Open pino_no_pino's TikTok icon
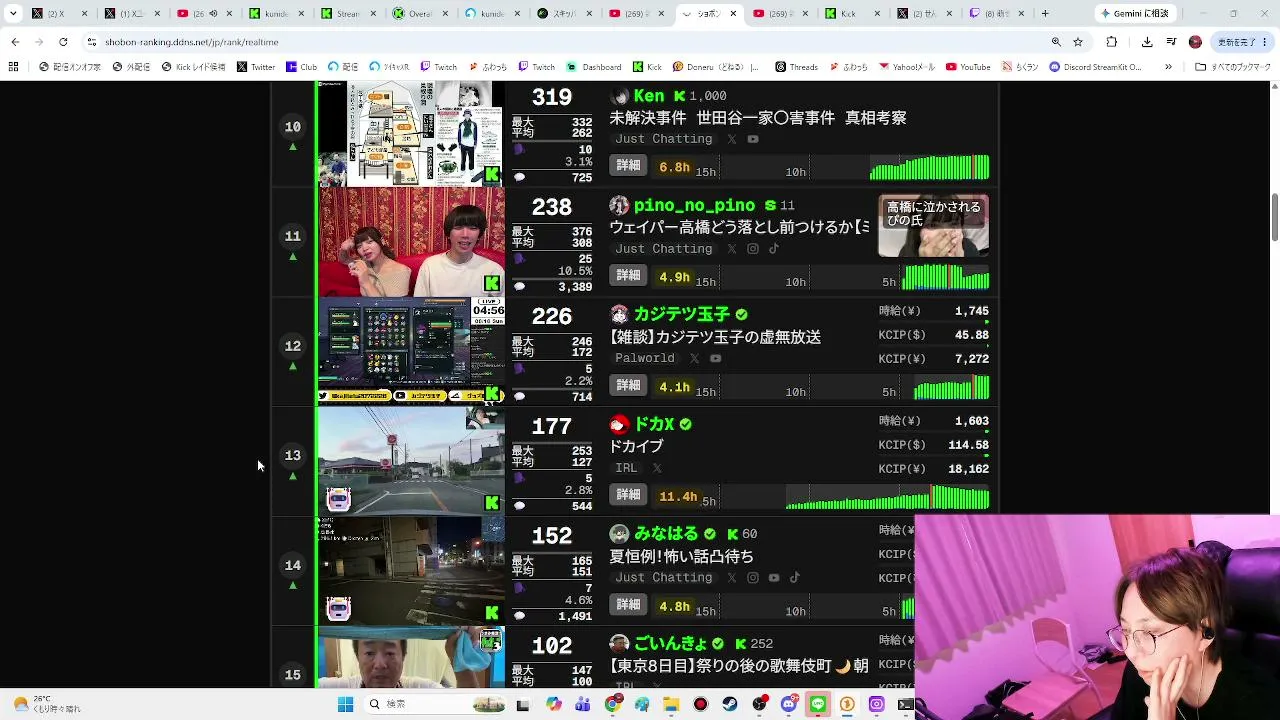Viewport: 1280px width, 720px height. click(774, 249)
